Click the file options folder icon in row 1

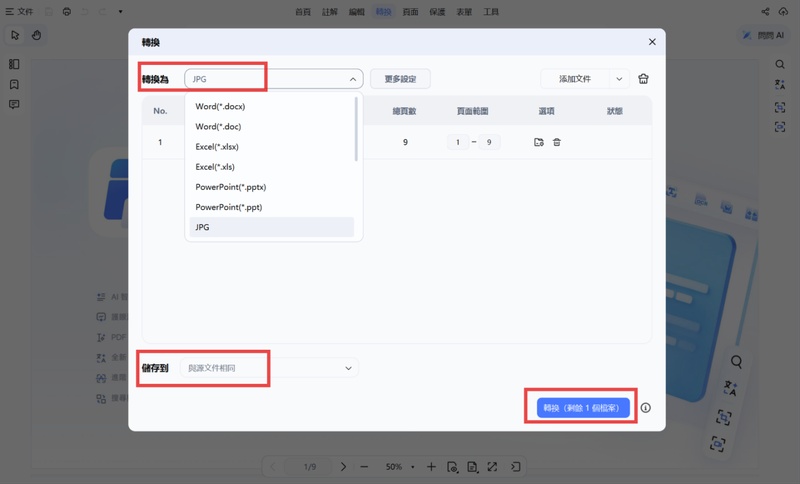point(539,142)
